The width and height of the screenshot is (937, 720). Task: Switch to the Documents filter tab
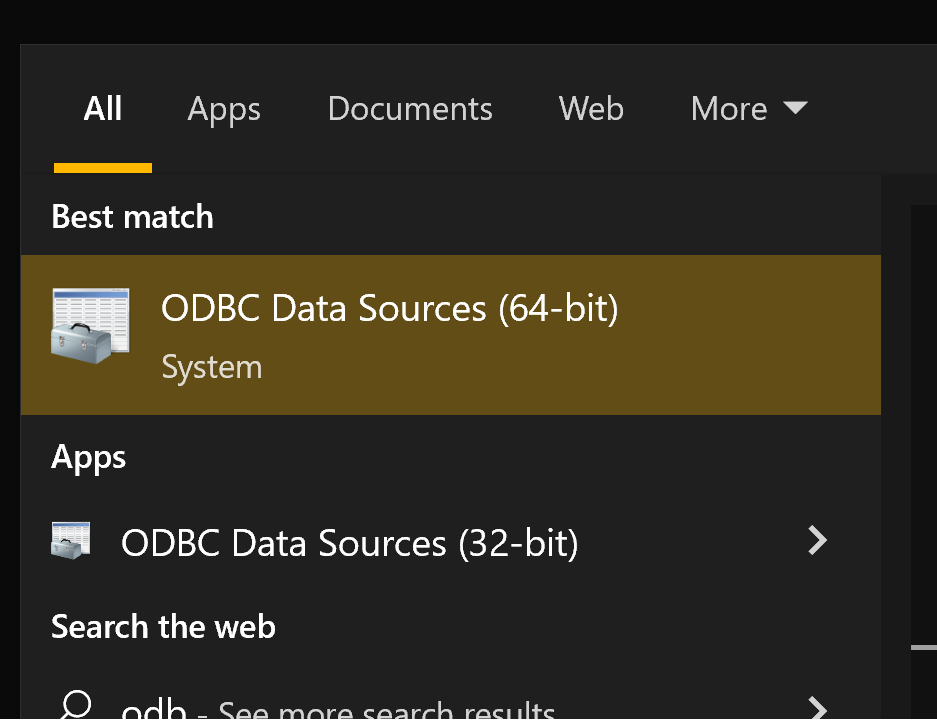coord(410,108)
